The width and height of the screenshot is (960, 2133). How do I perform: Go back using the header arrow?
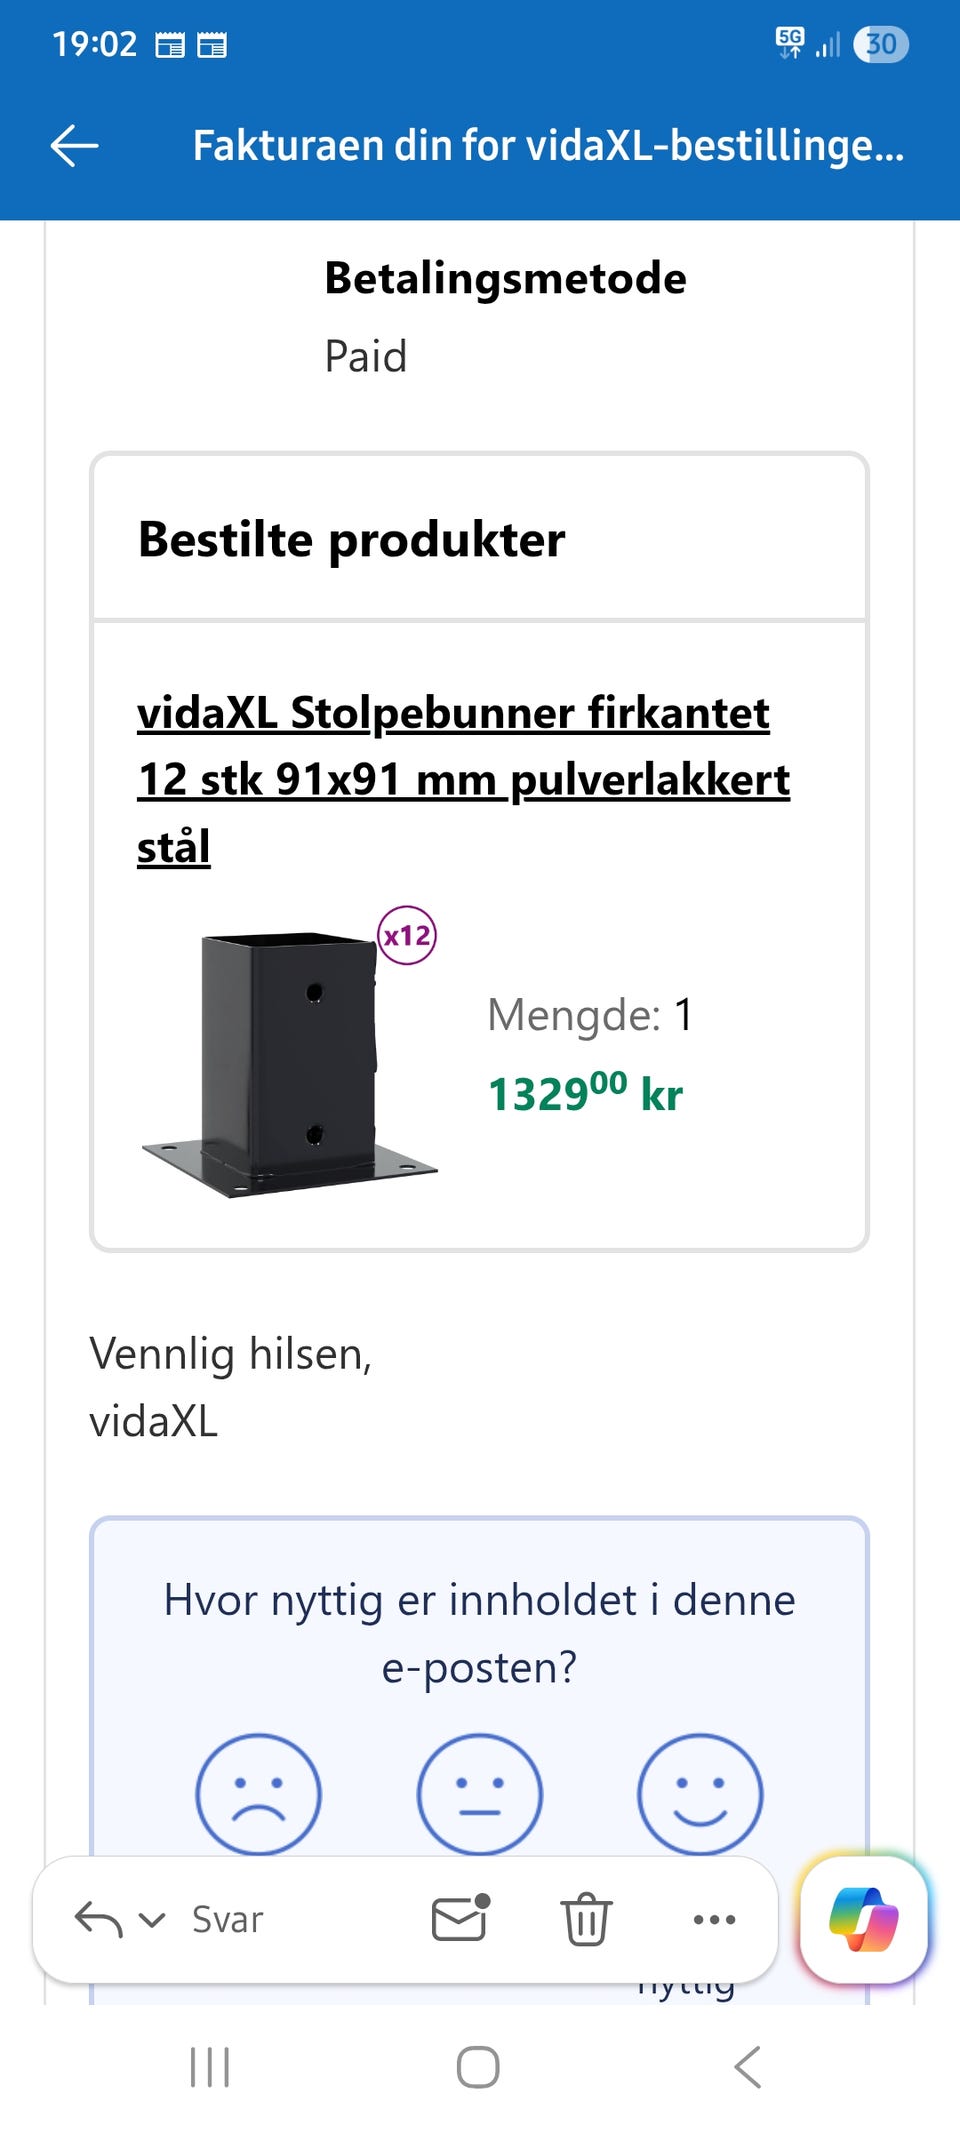pyautogui.click(x=75, y=146)
